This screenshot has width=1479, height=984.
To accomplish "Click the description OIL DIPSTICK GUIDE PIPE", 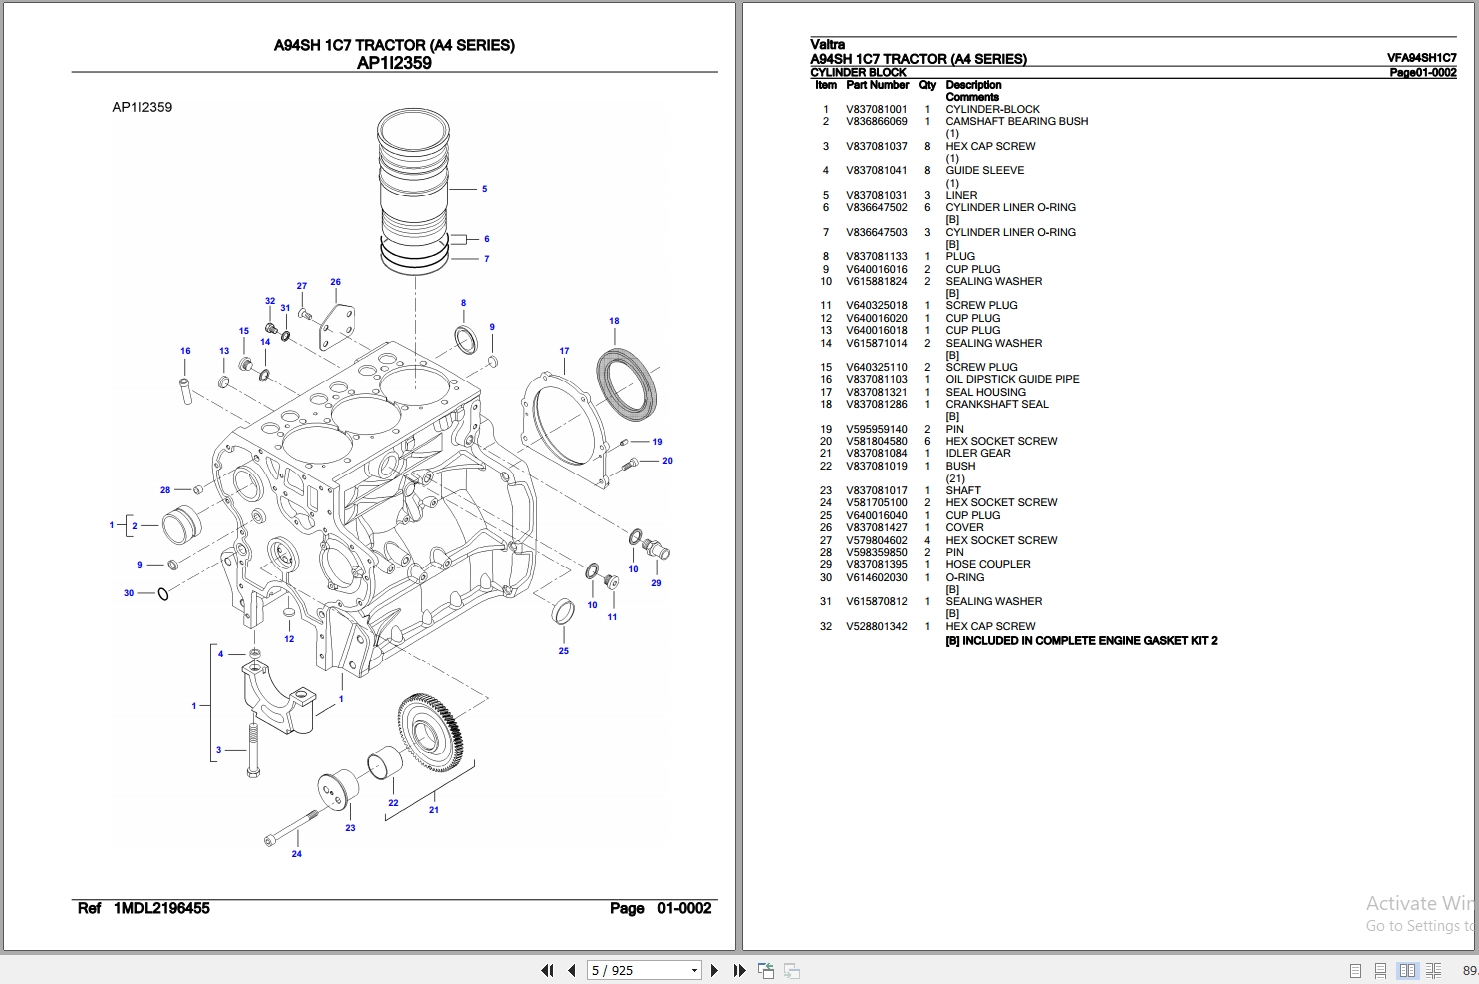I will [1012, 380].
